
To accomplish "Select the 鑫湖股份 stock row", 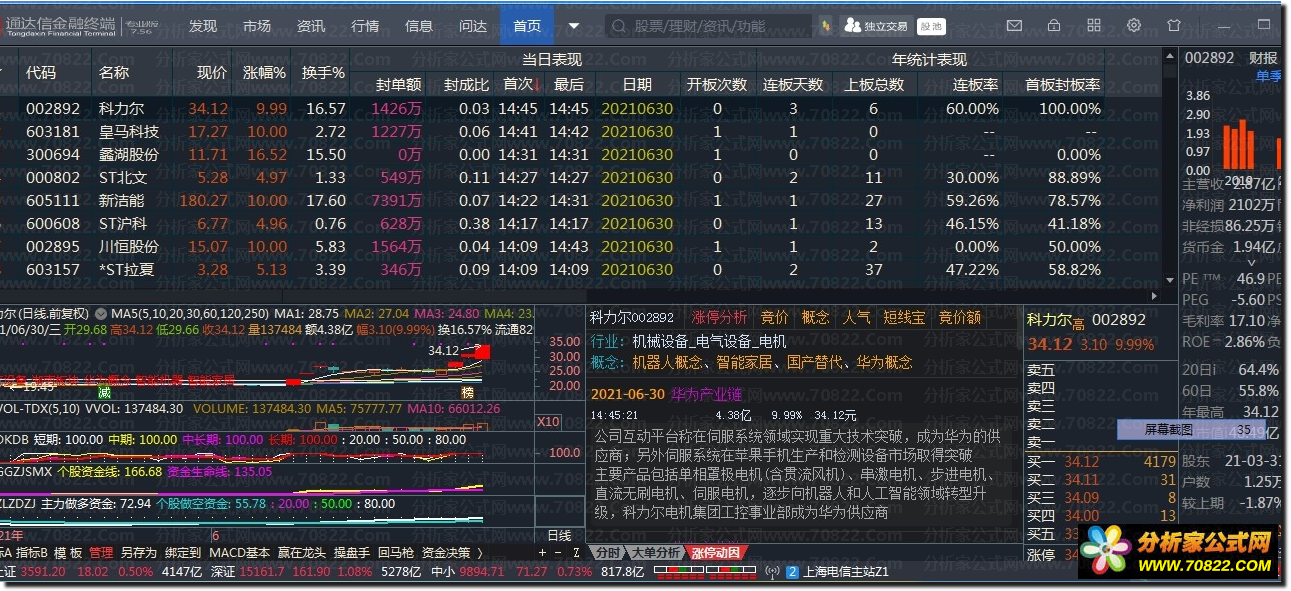I will pos(582,154).
